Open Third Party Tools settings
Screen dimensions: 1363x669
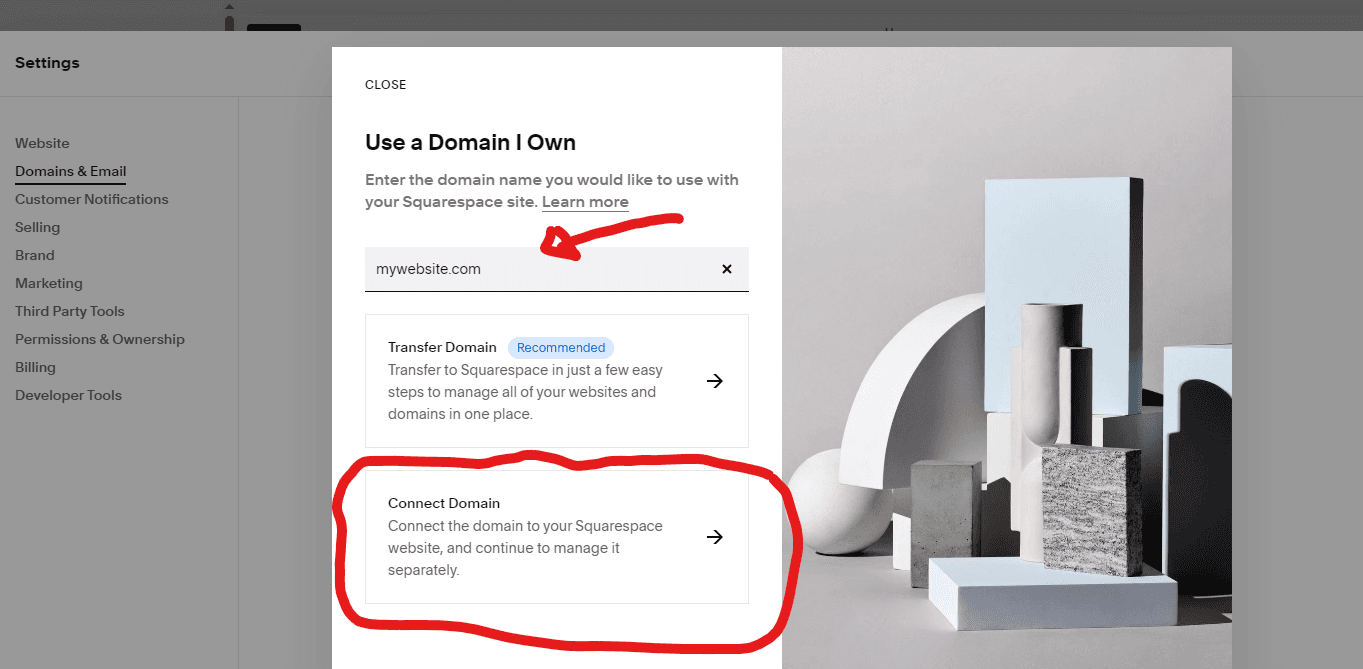pos(69,311)
